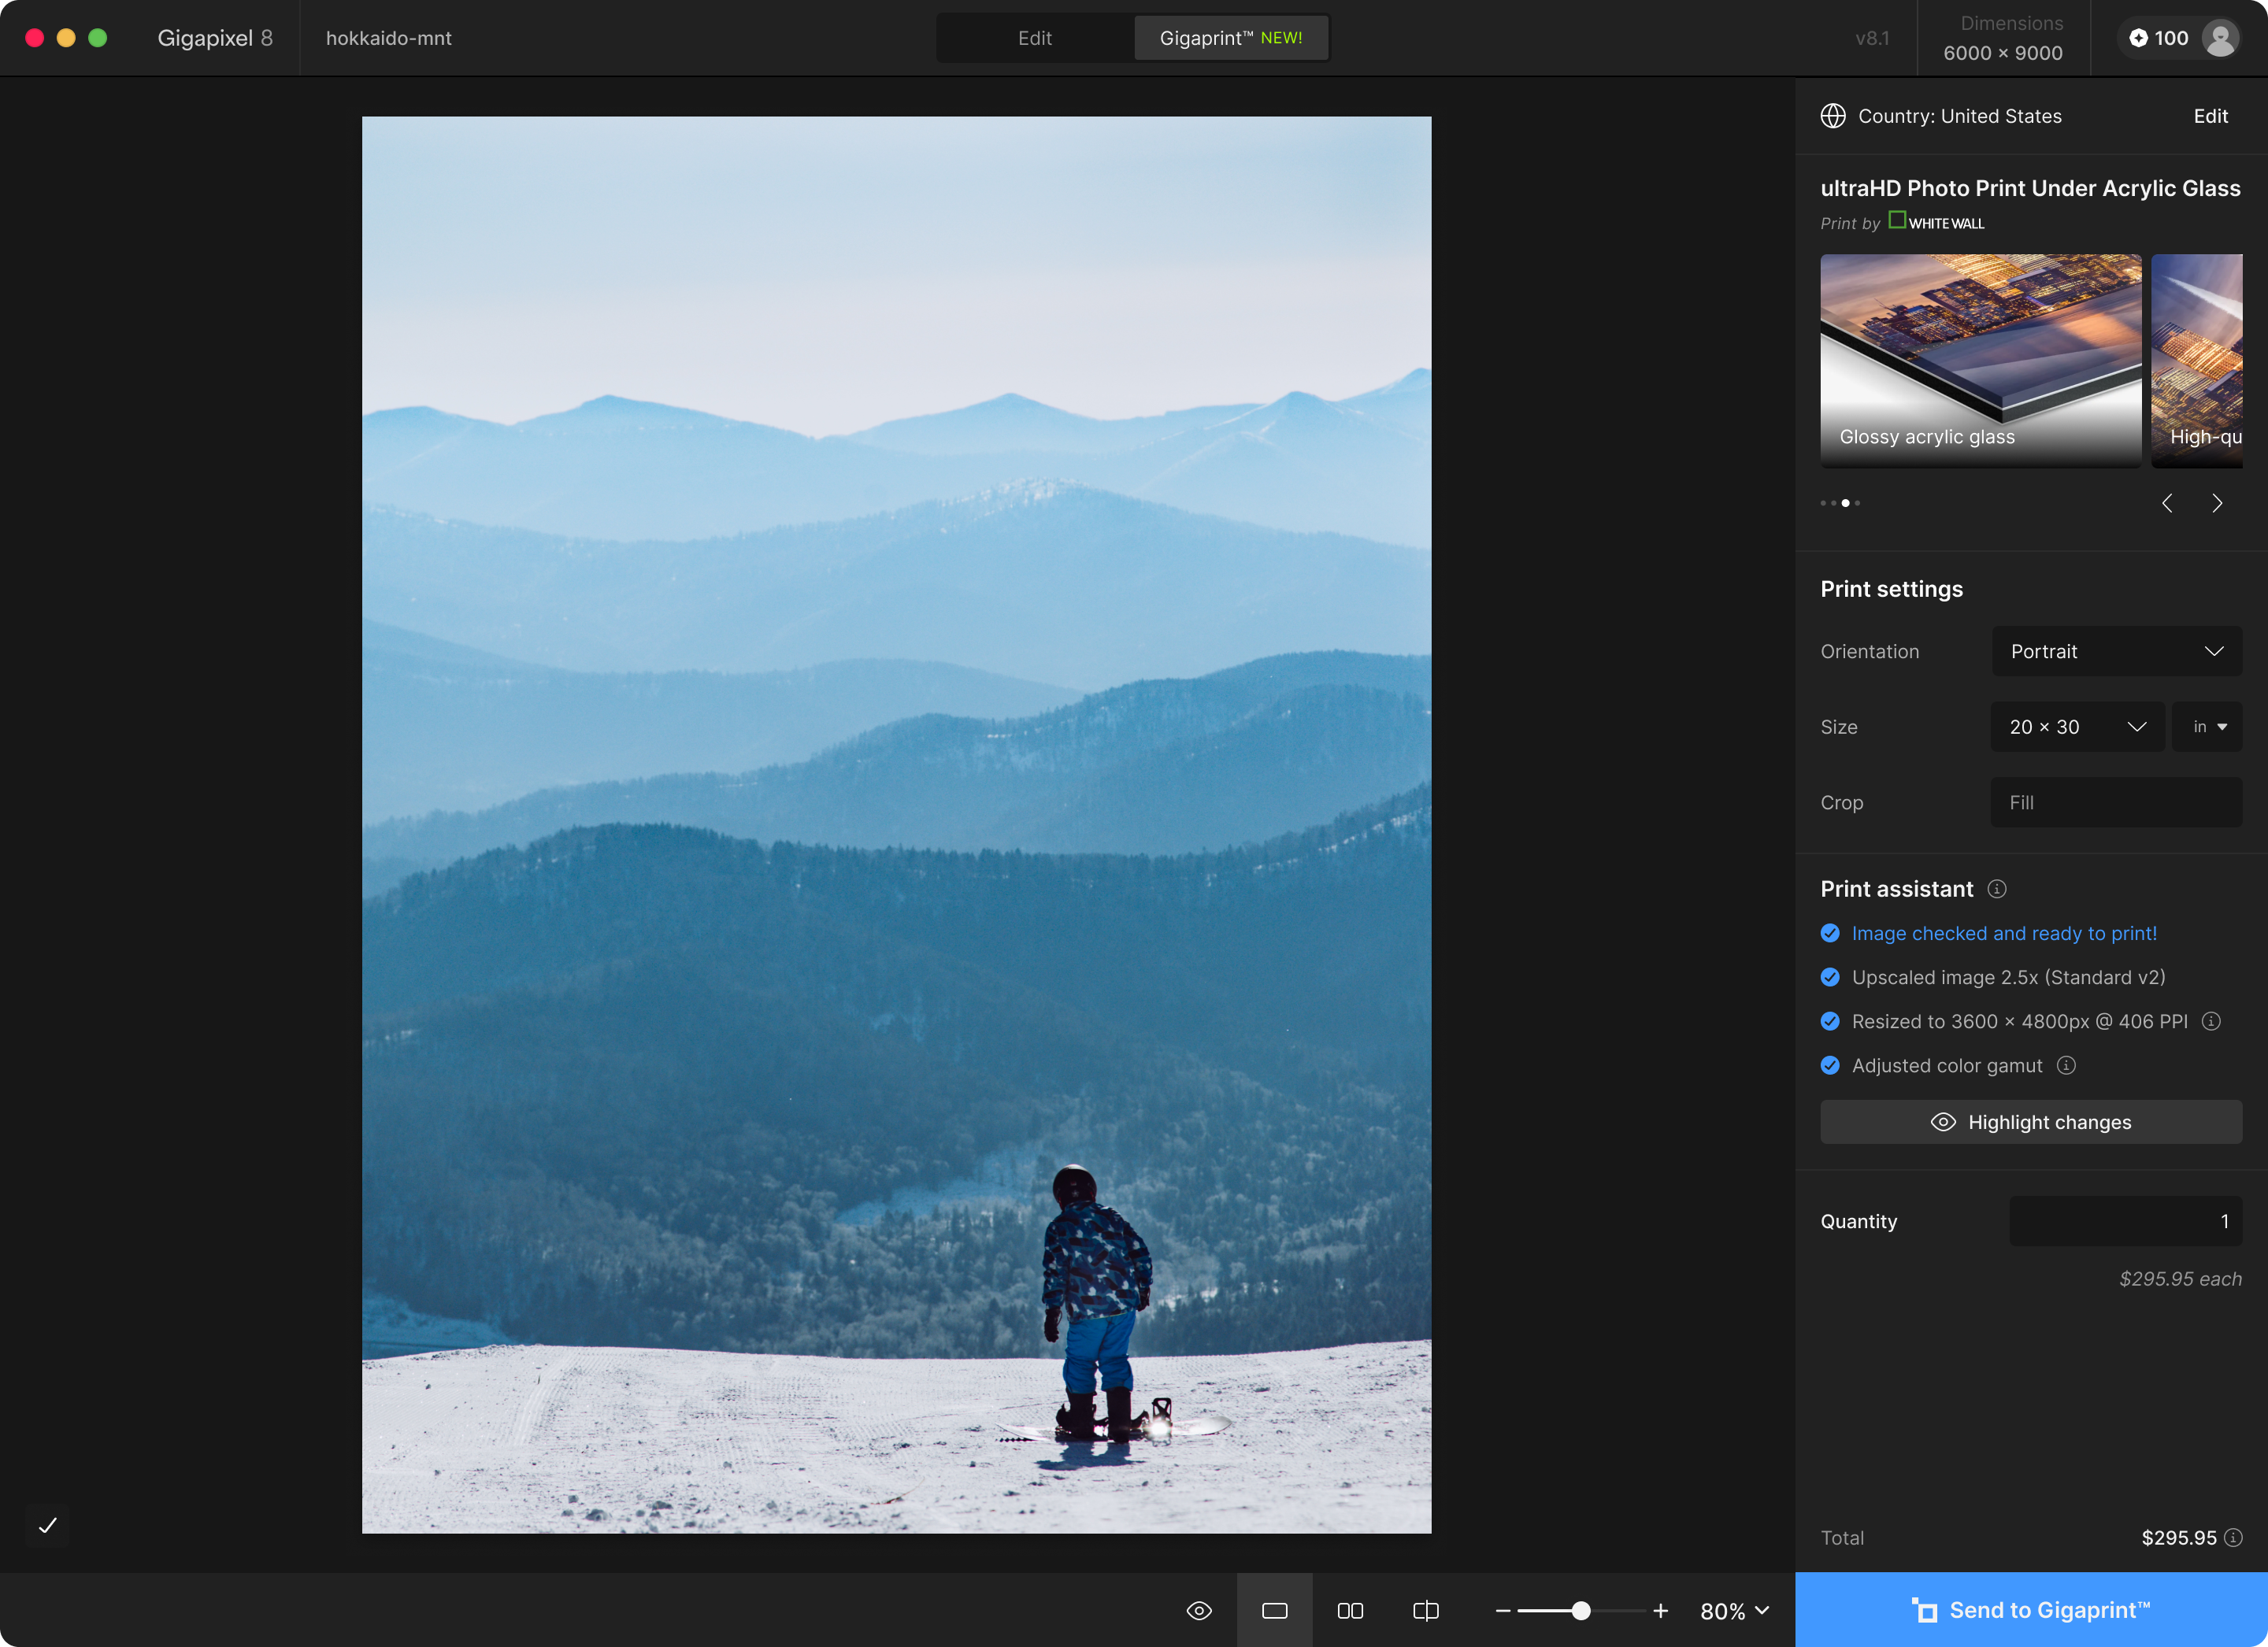Open info icon beside the $295.95 total
2268x1647 pixels.
[x=2233, y=1537]
